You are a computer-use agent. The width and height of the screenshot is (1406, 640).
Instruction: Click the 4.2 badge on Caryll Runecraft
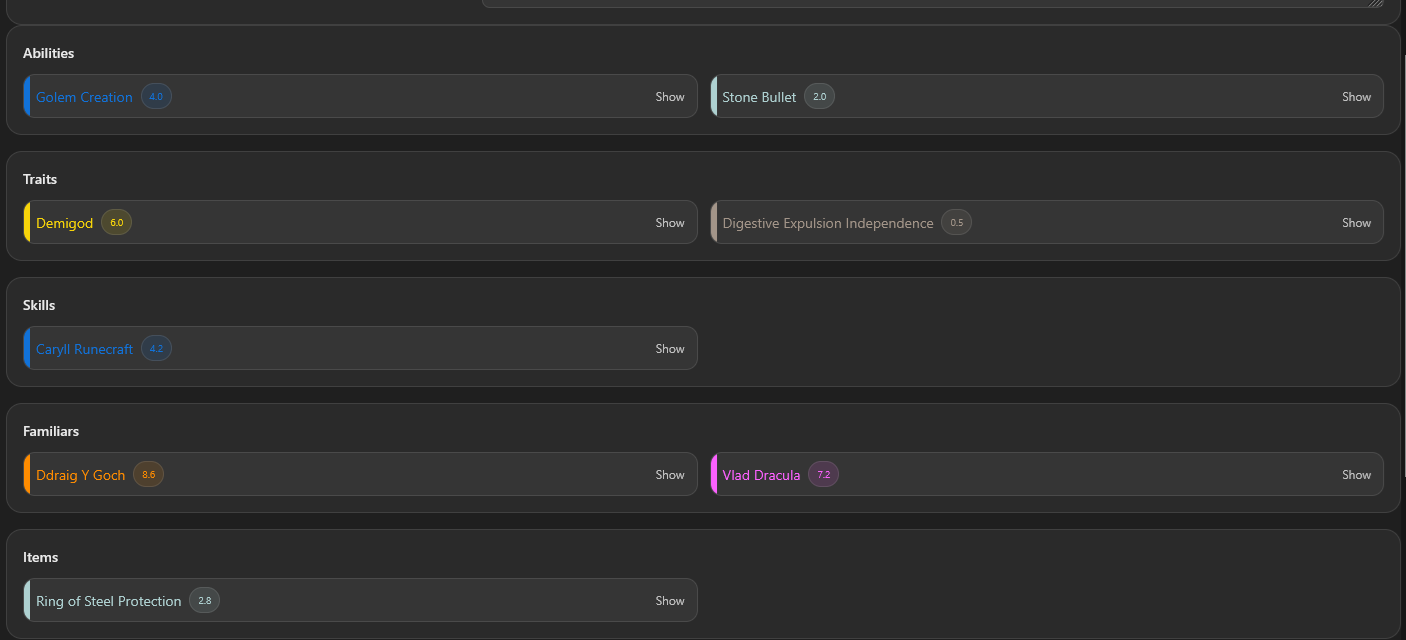(x=156, y=349)
